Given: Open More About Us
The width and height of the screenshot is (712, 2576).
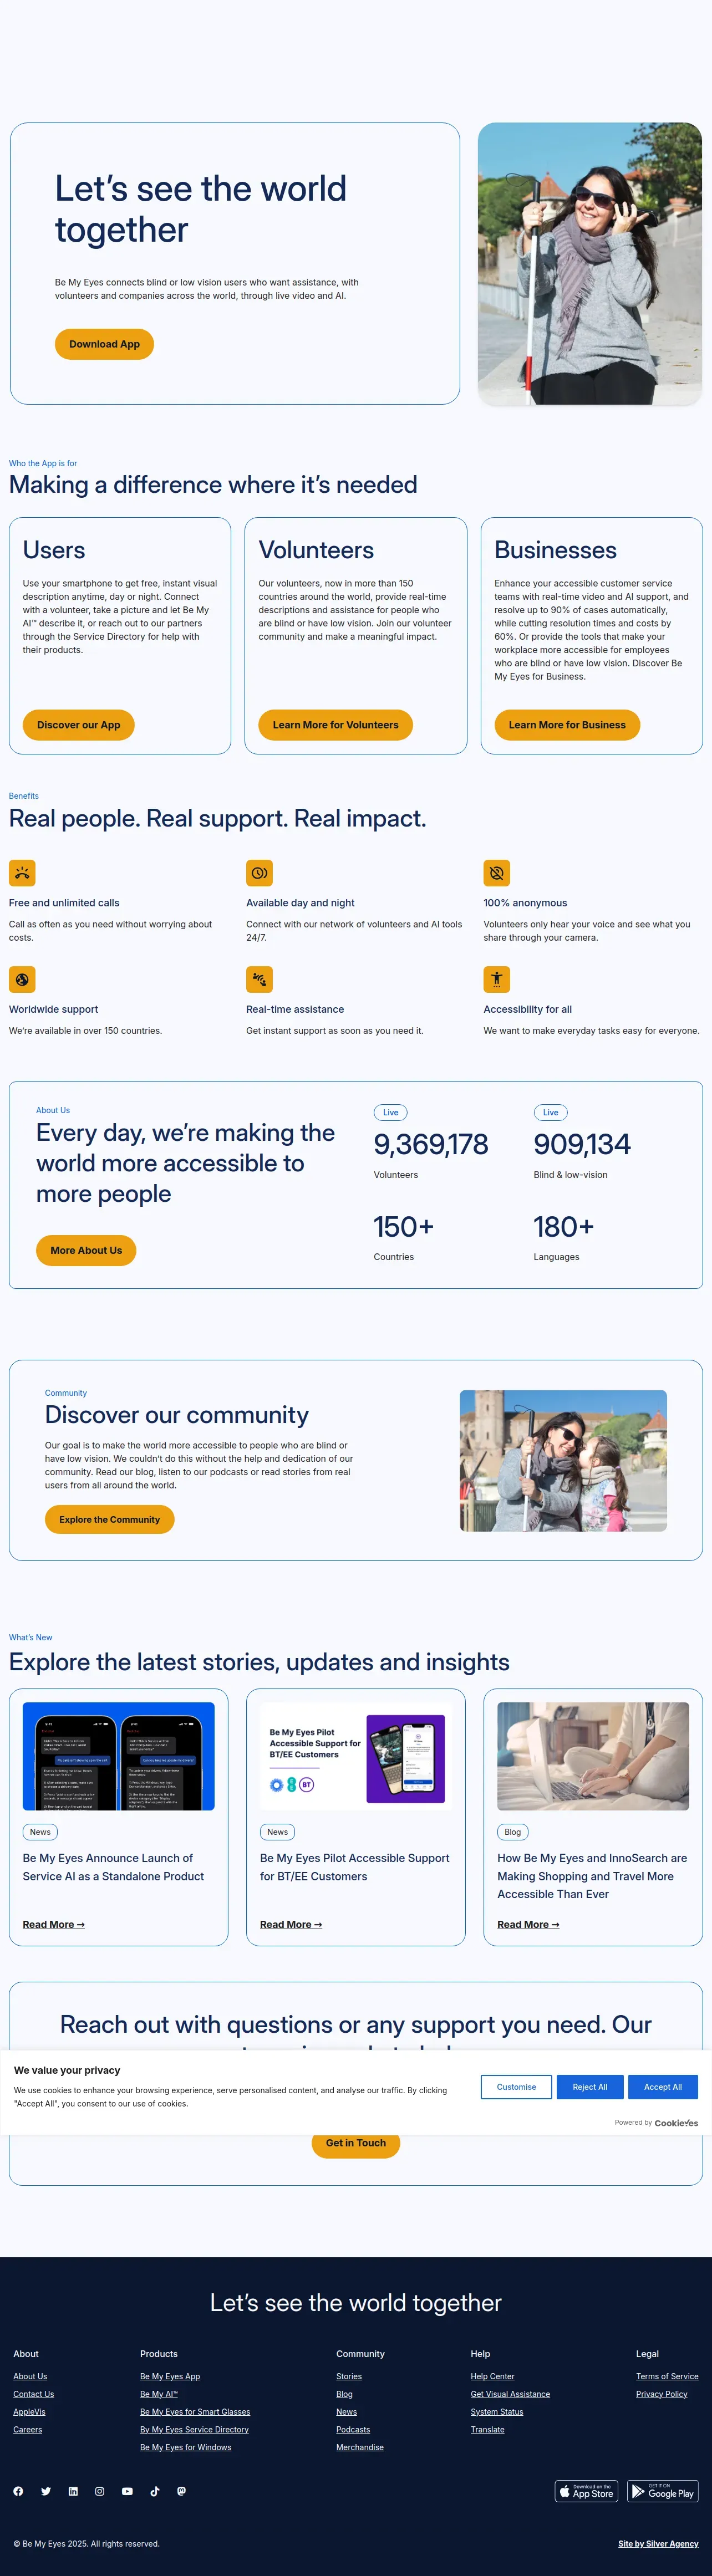Looking at the screenshot, I should point(86,1250).
